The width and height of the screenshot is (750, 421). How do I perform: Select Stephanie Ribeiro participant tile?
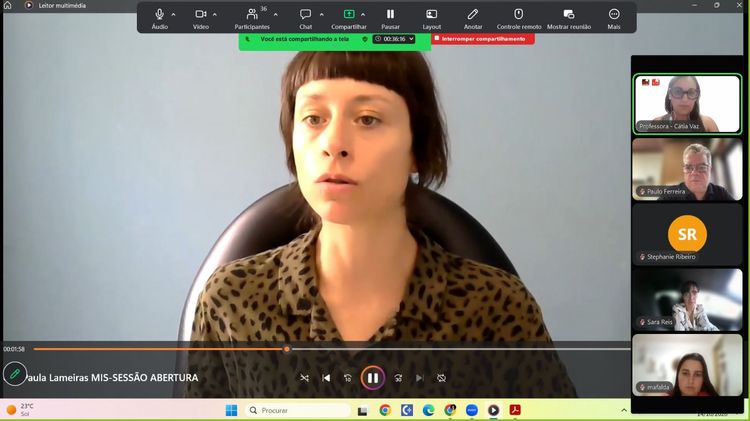pos(687,234)
